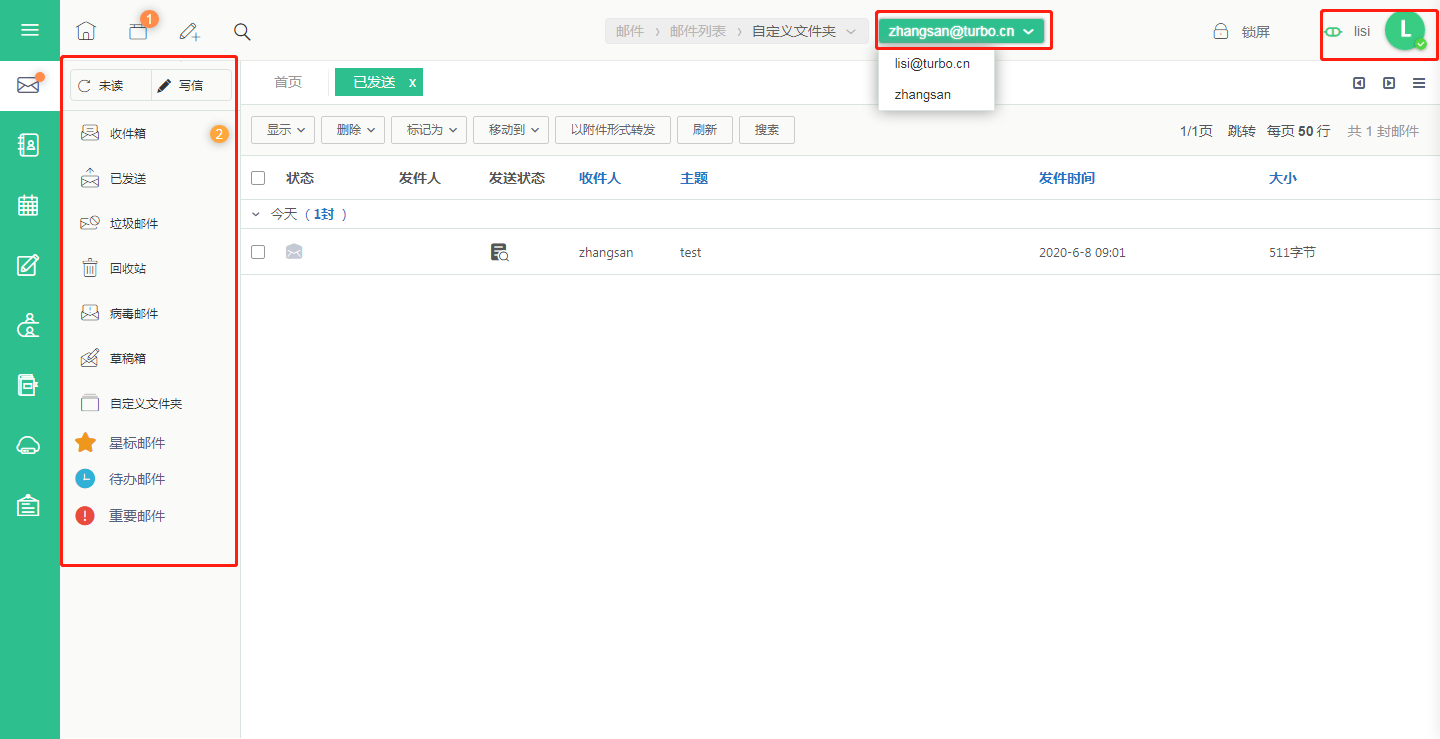This screenshot has width=1440, height=739.
Task: Collapse the 今天 group
Action: point(256,214)
